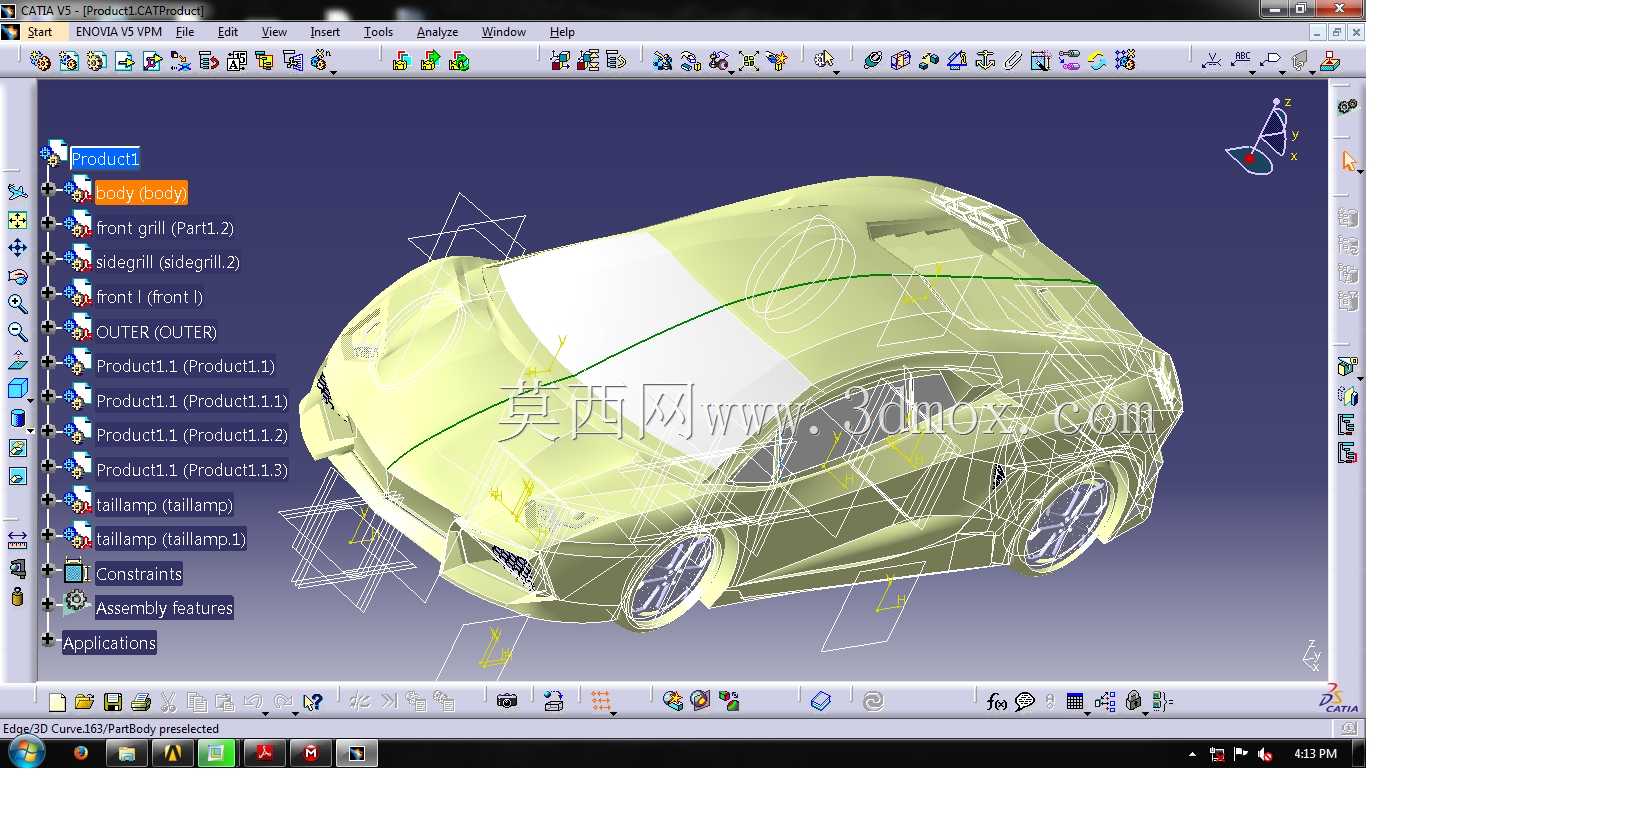Click the Print icon in bottom toolbar
The width and height of the screenshot is (1652, 826).
(141, 702)
